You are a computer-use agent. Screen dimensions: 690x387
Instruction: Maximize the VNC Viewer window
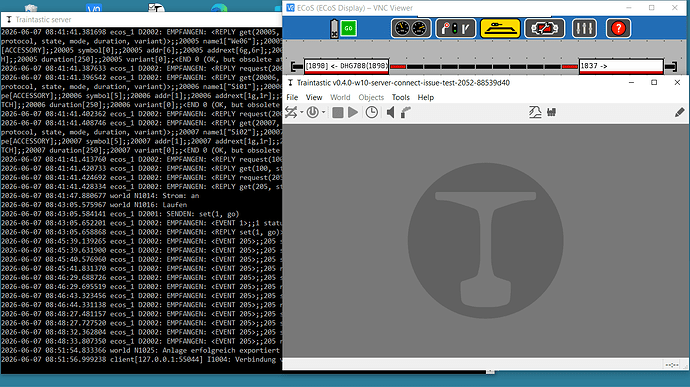pyautogui.click(x=652, y=8)
